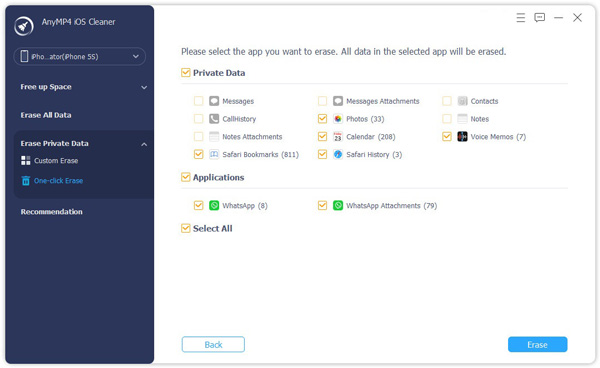Click the Calendar app icon
Viewport: 600px width, 368px height.
point(338,137)
